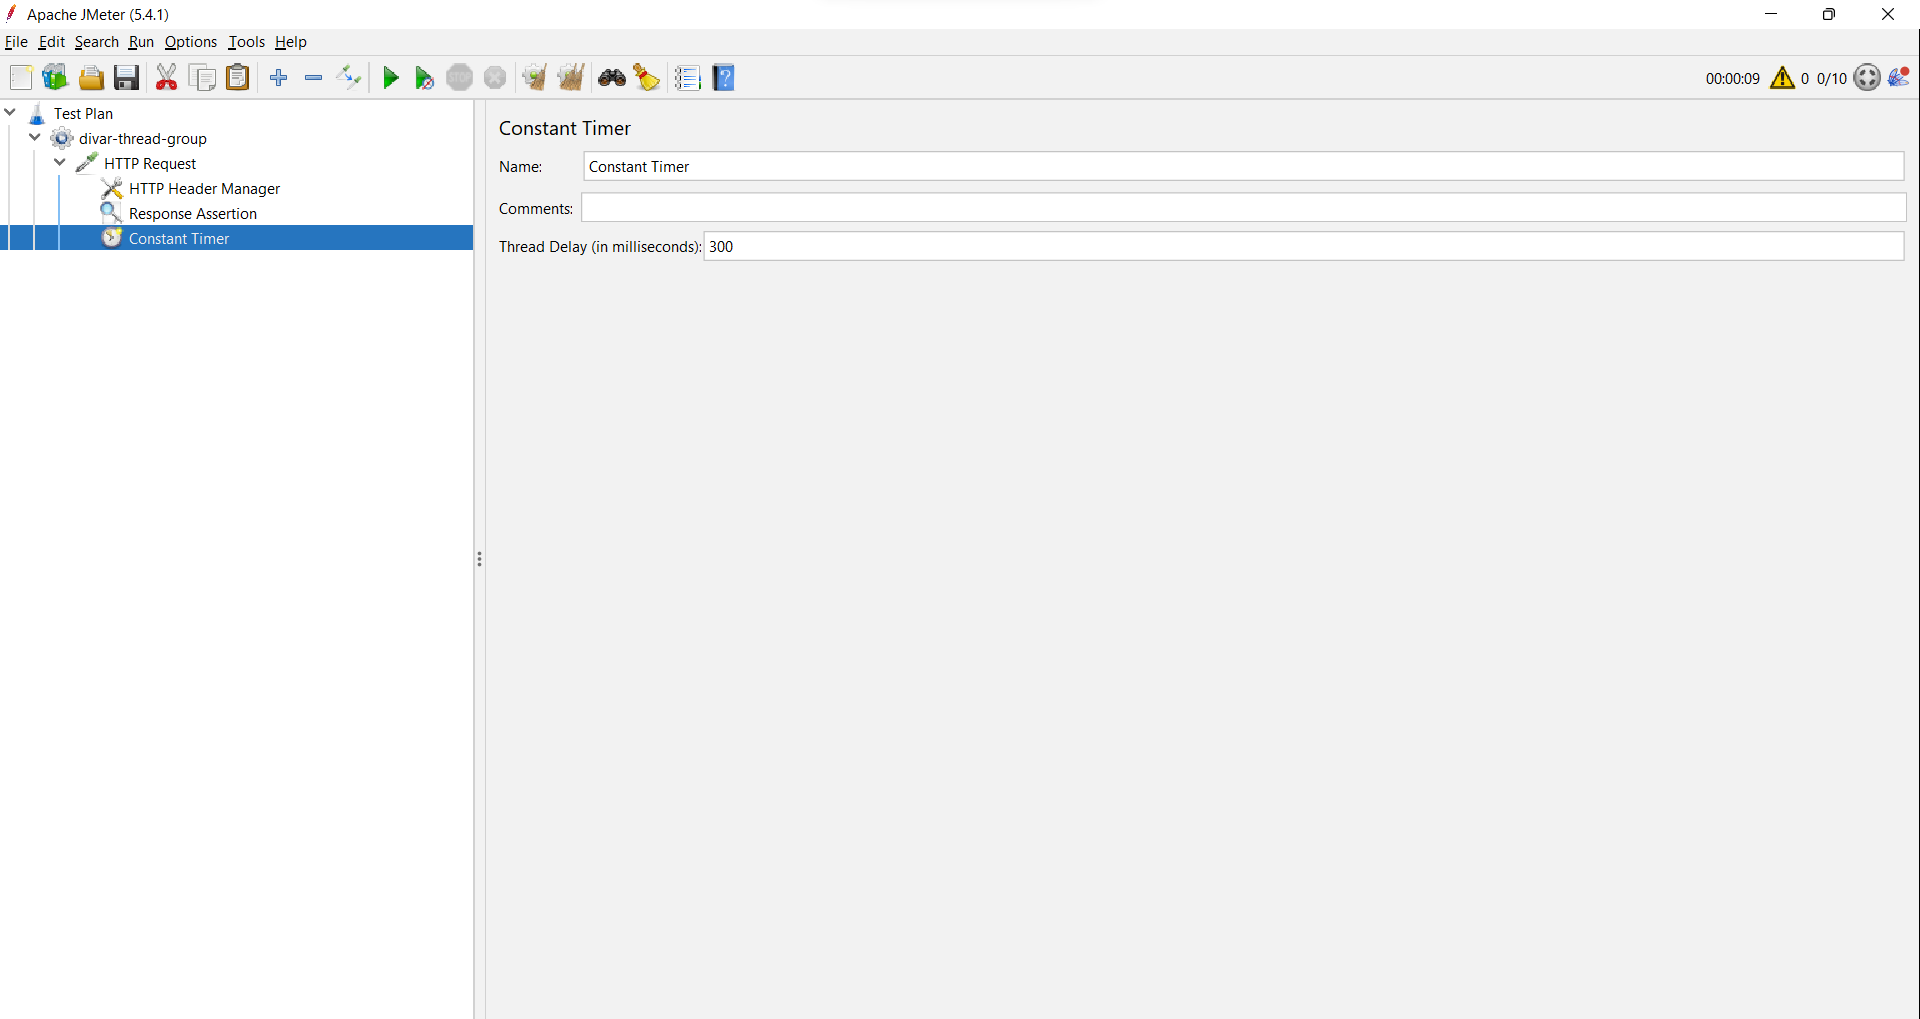Open the File menu
1920x1019 pixels.
(16, 42)
